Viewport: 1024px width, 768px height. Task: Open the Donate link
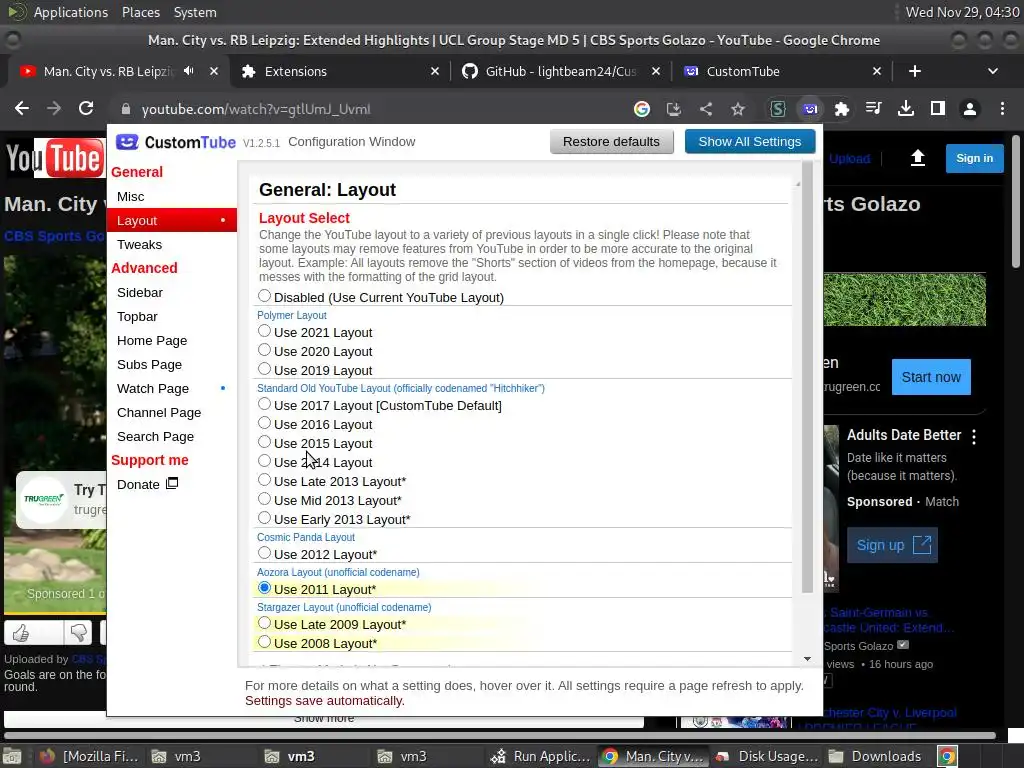pos(148,485)
